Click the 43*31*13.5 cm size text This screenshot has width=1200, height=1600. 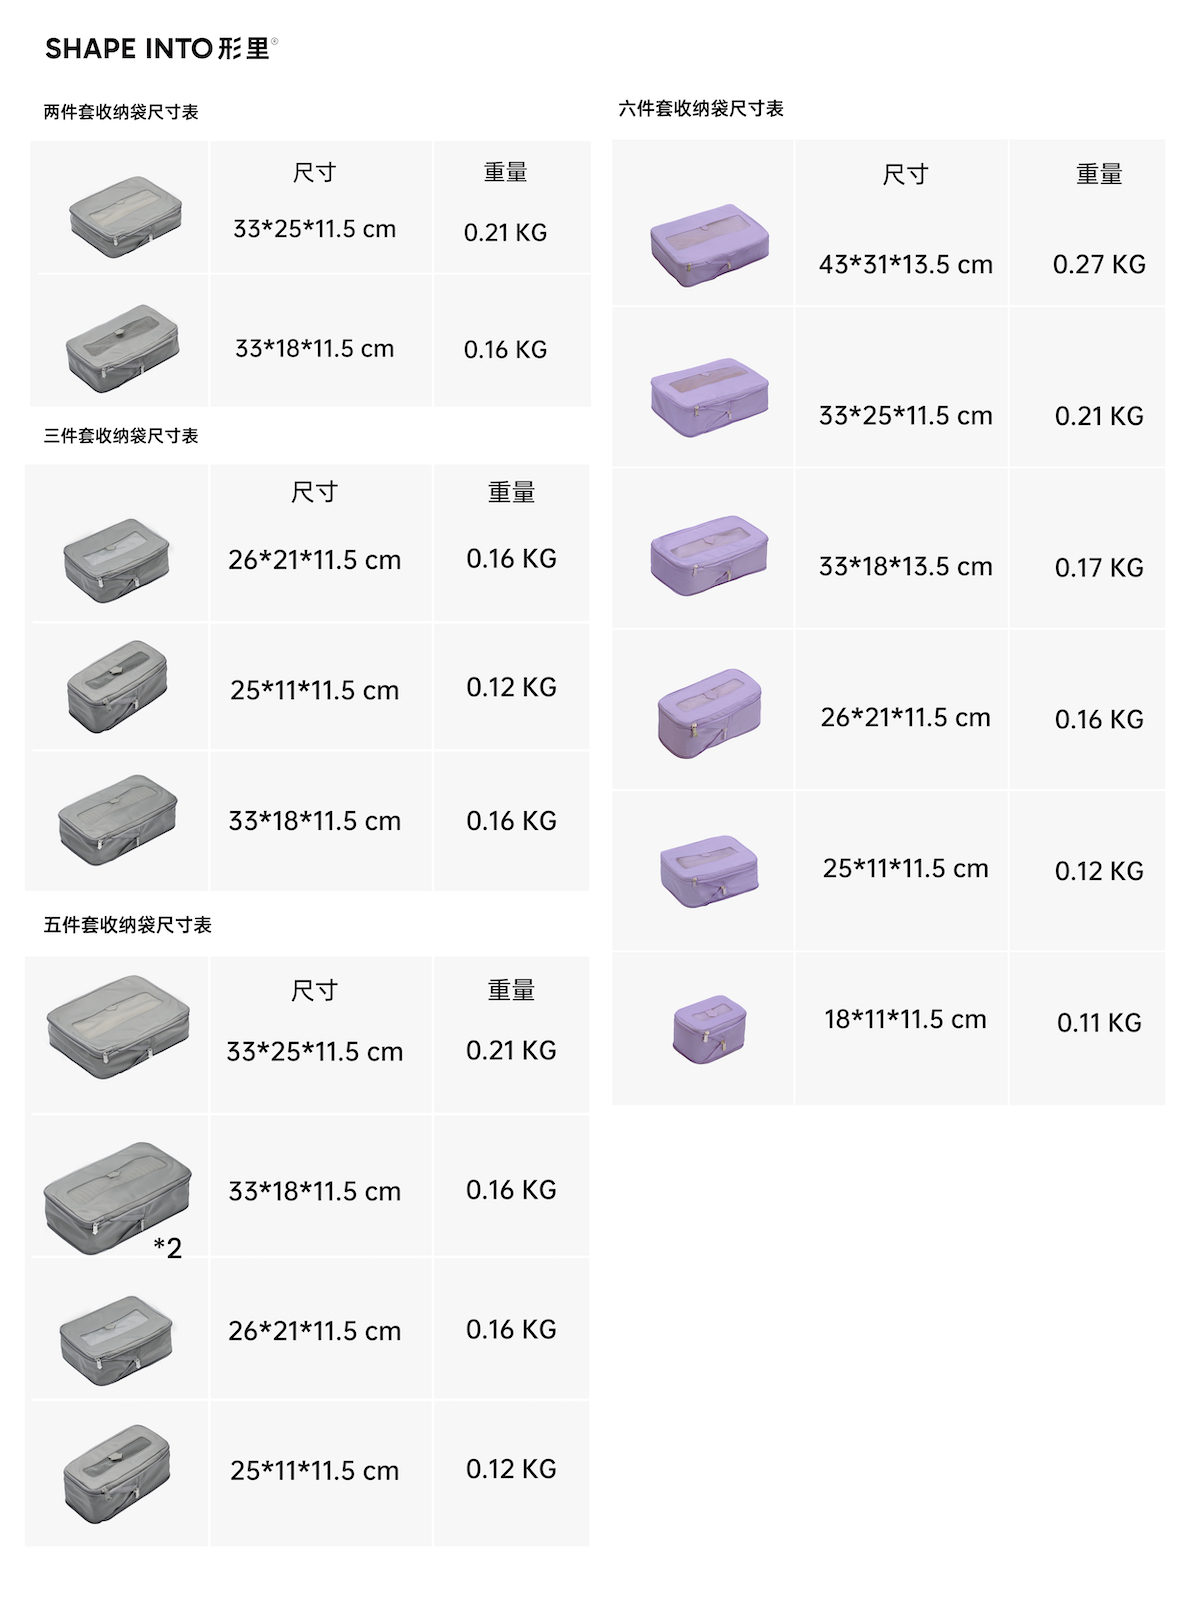[905, 265]
